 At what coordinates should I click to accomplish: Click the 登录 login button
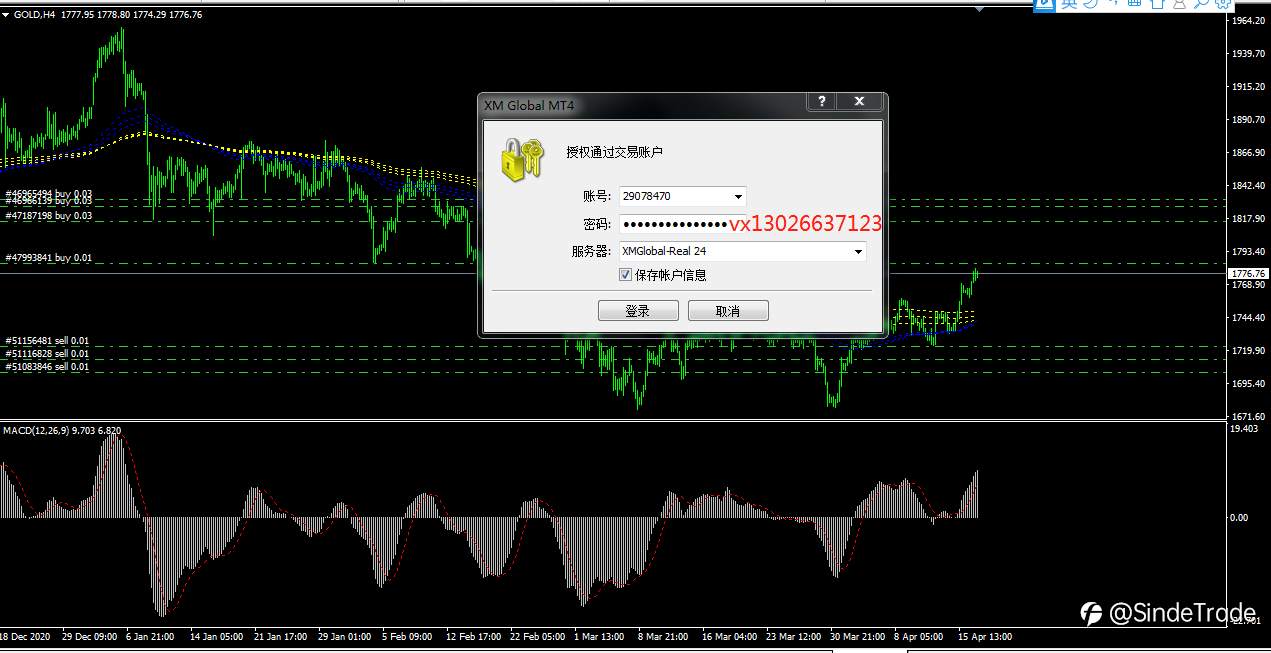pos(638,311)
